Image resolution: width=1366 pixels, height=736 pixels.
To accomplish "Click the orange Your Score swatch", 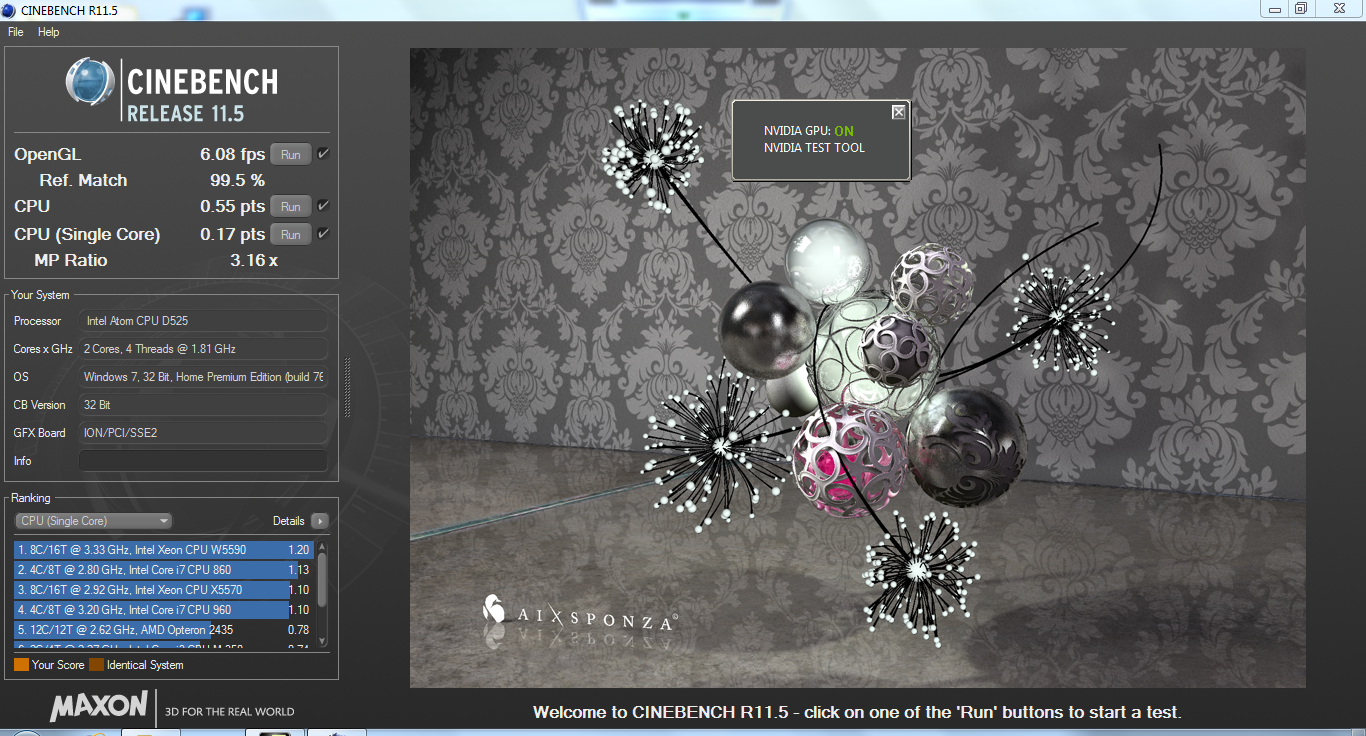I will click(x=21, y=664).
